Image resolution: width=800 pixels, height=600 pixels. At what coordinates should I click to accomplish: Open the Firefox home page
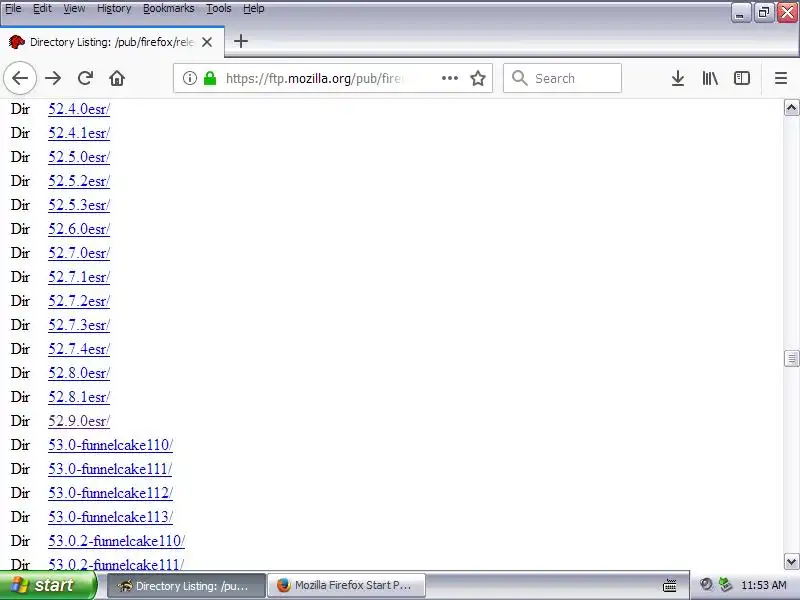coord(117,78)
